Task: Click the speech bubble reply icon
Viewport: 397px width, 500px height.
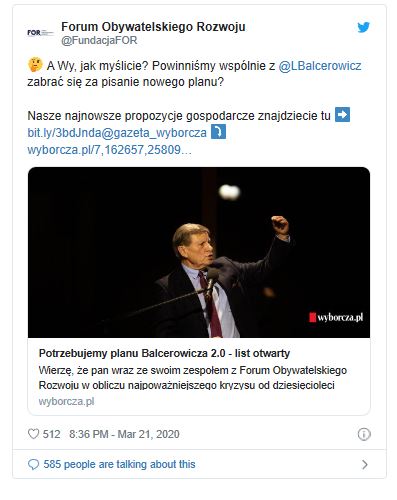Action: [x=33, y=464]
